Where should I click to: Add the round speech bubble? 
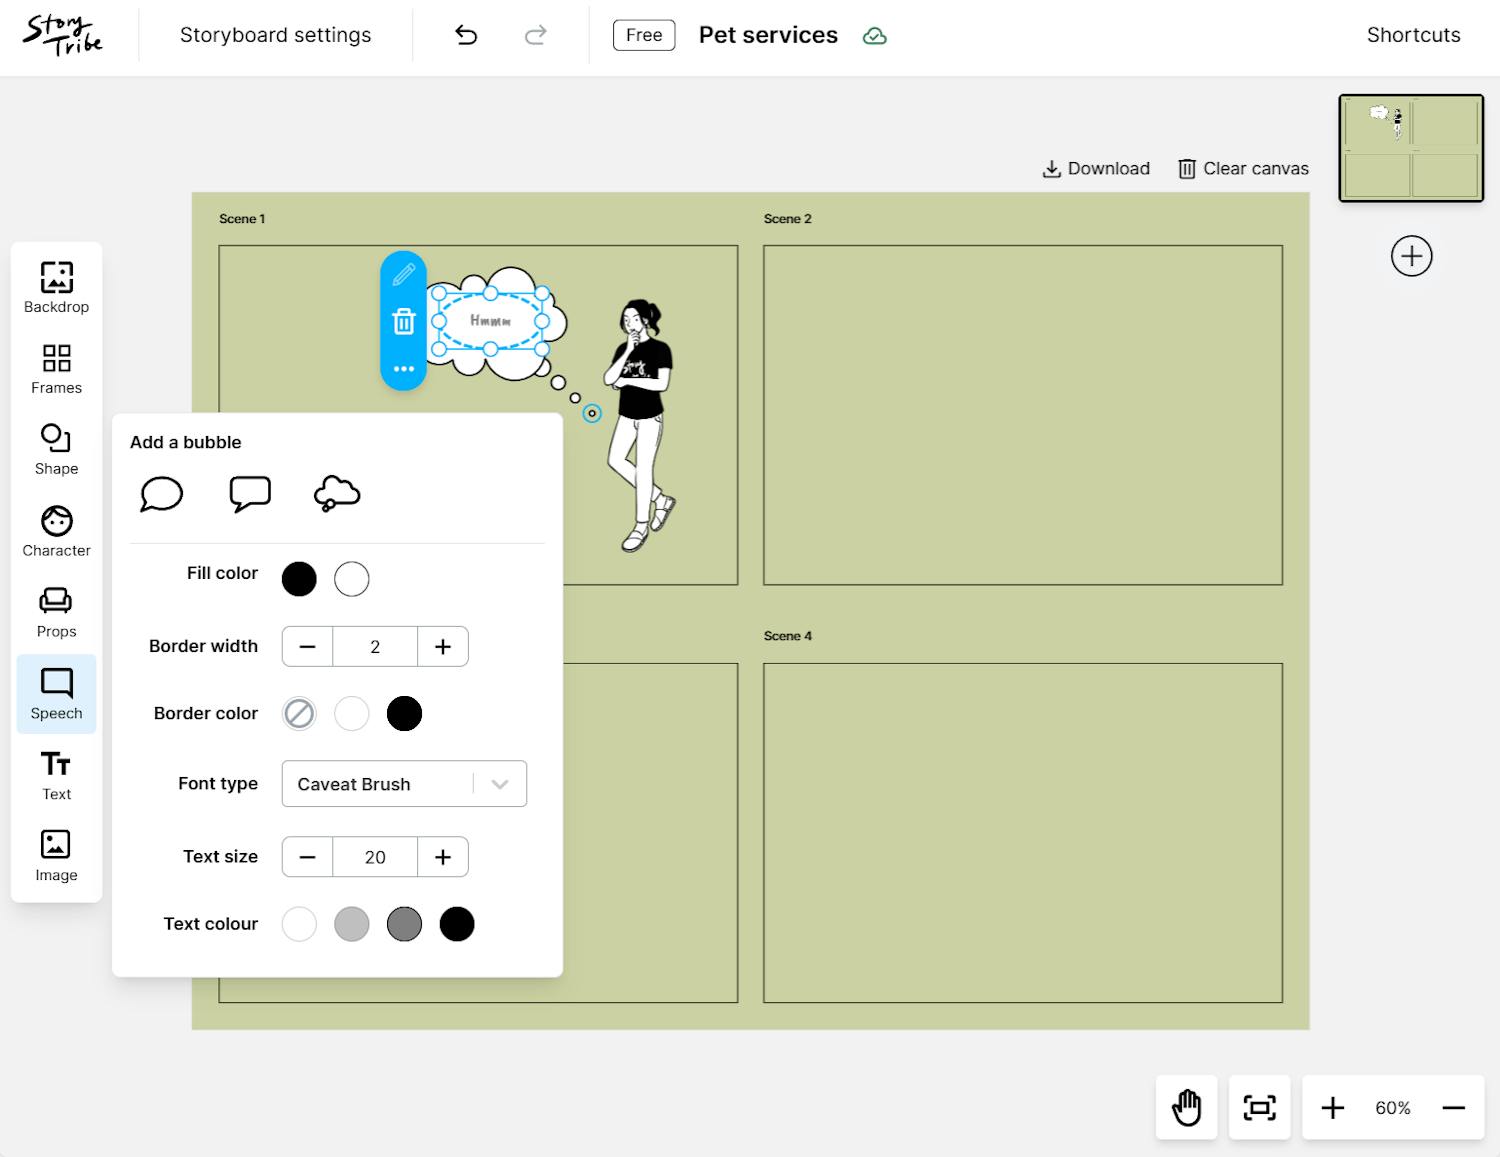(x=162, y=494)
